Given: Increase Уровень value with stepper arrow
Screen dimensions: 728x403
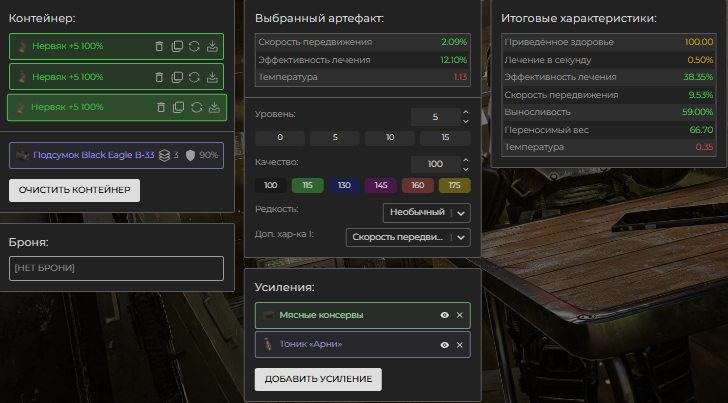Looking at the screenshot, I should click(x=465, y=113).
